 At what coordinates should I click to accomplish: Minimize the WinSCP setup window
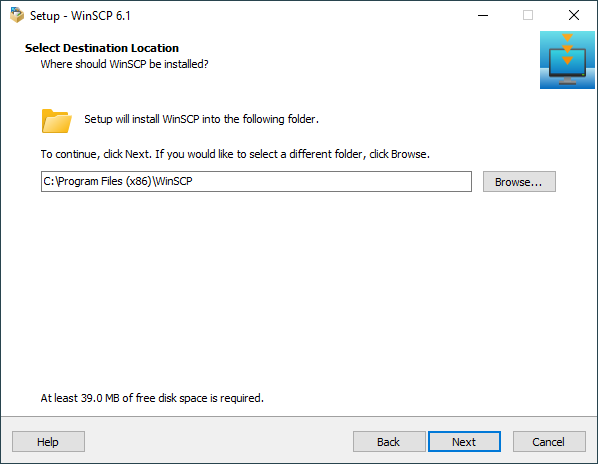[483, 16]
